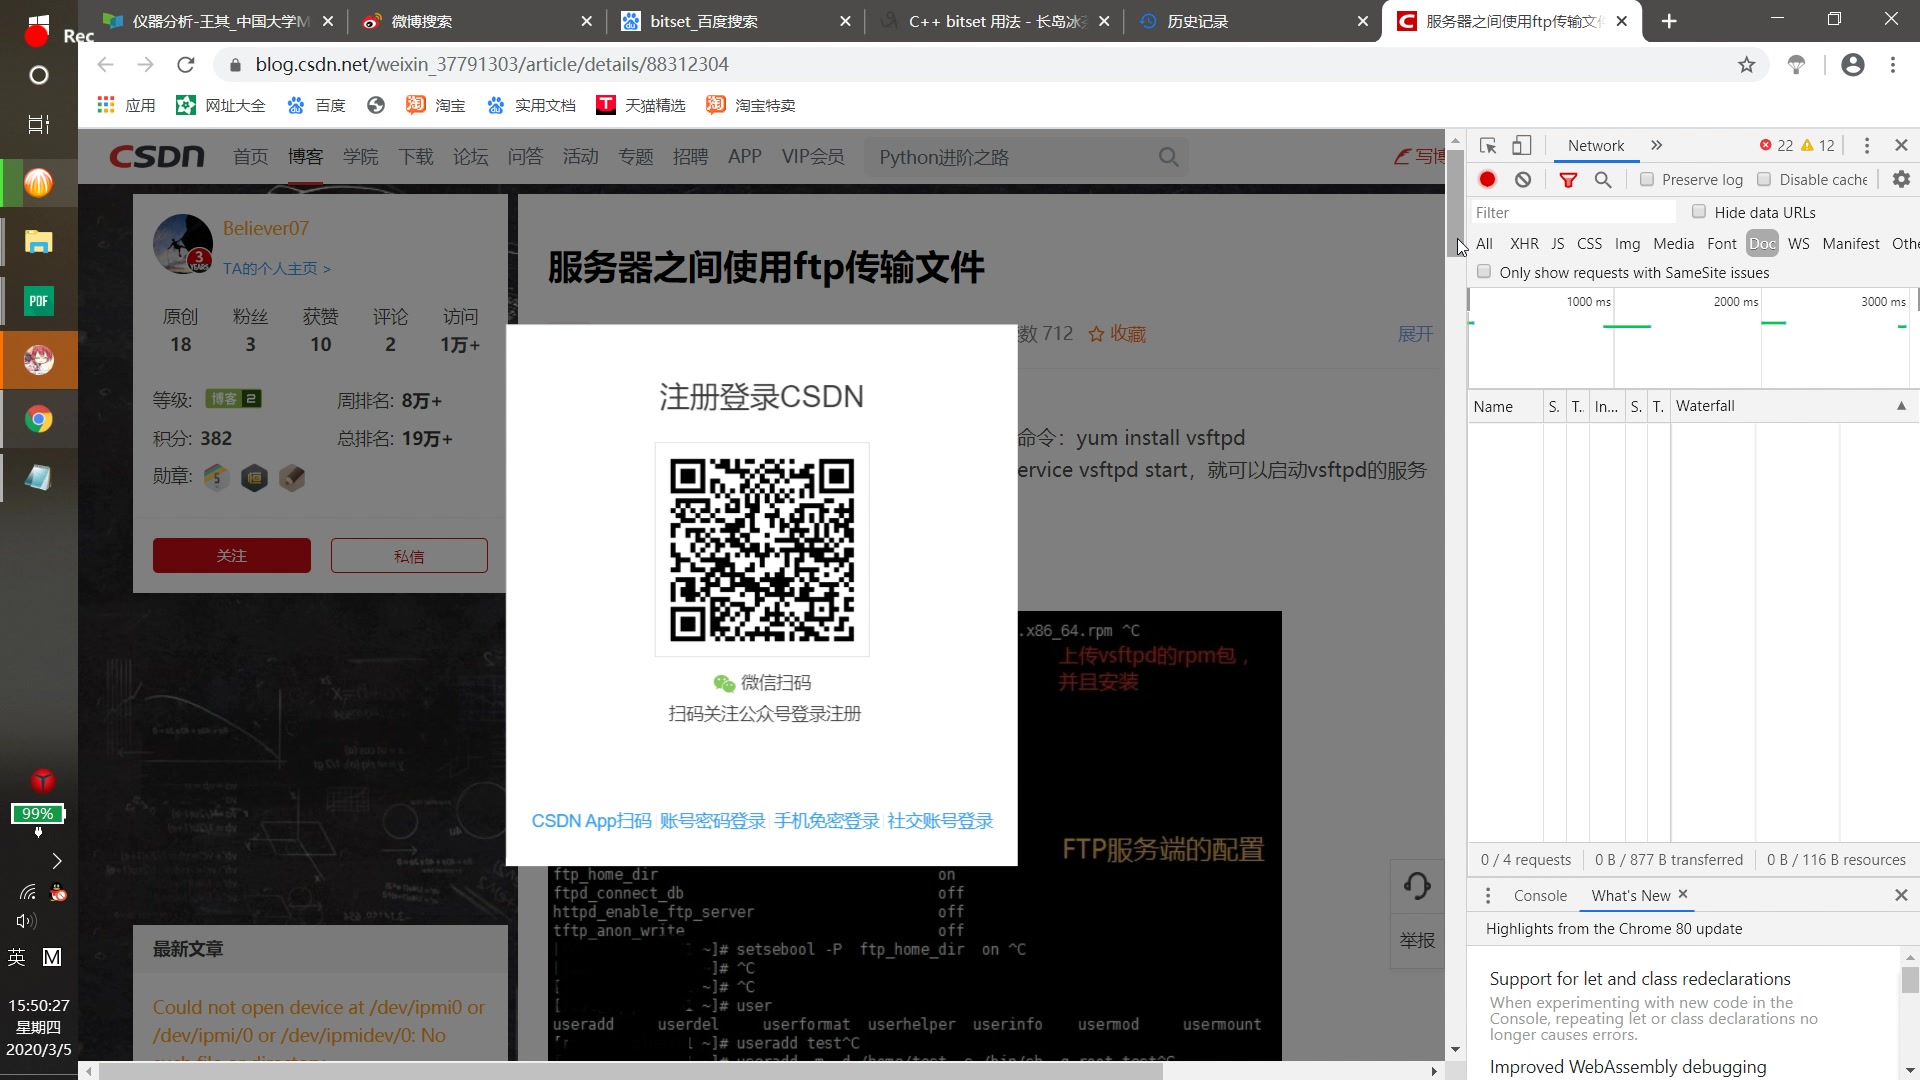Go back with browser back arrow

tap(106, 65)
